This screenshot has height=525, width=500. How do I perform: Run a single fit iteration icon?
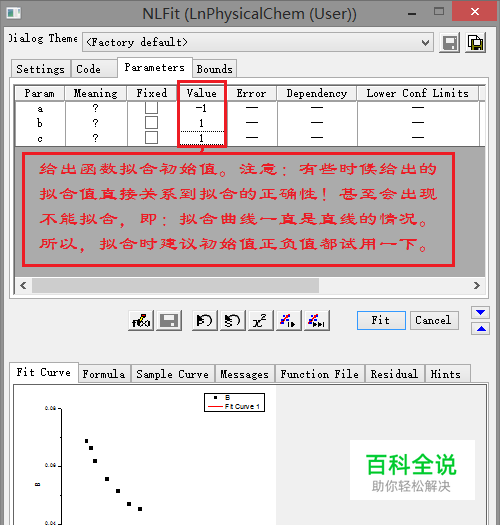point(289,320)
